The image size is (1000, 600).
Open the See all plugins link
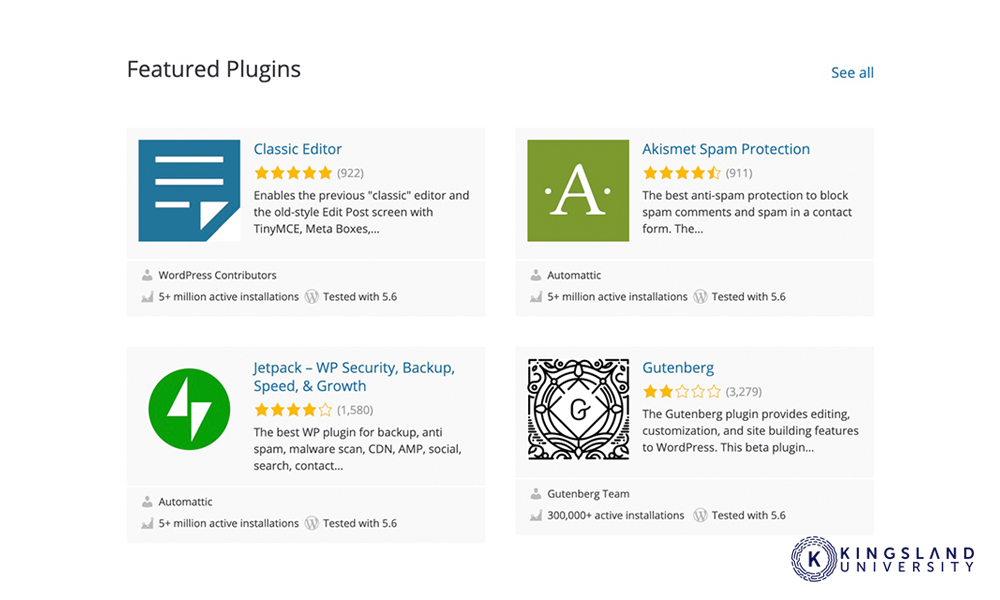pyautogui.click(x=852, y=73)
